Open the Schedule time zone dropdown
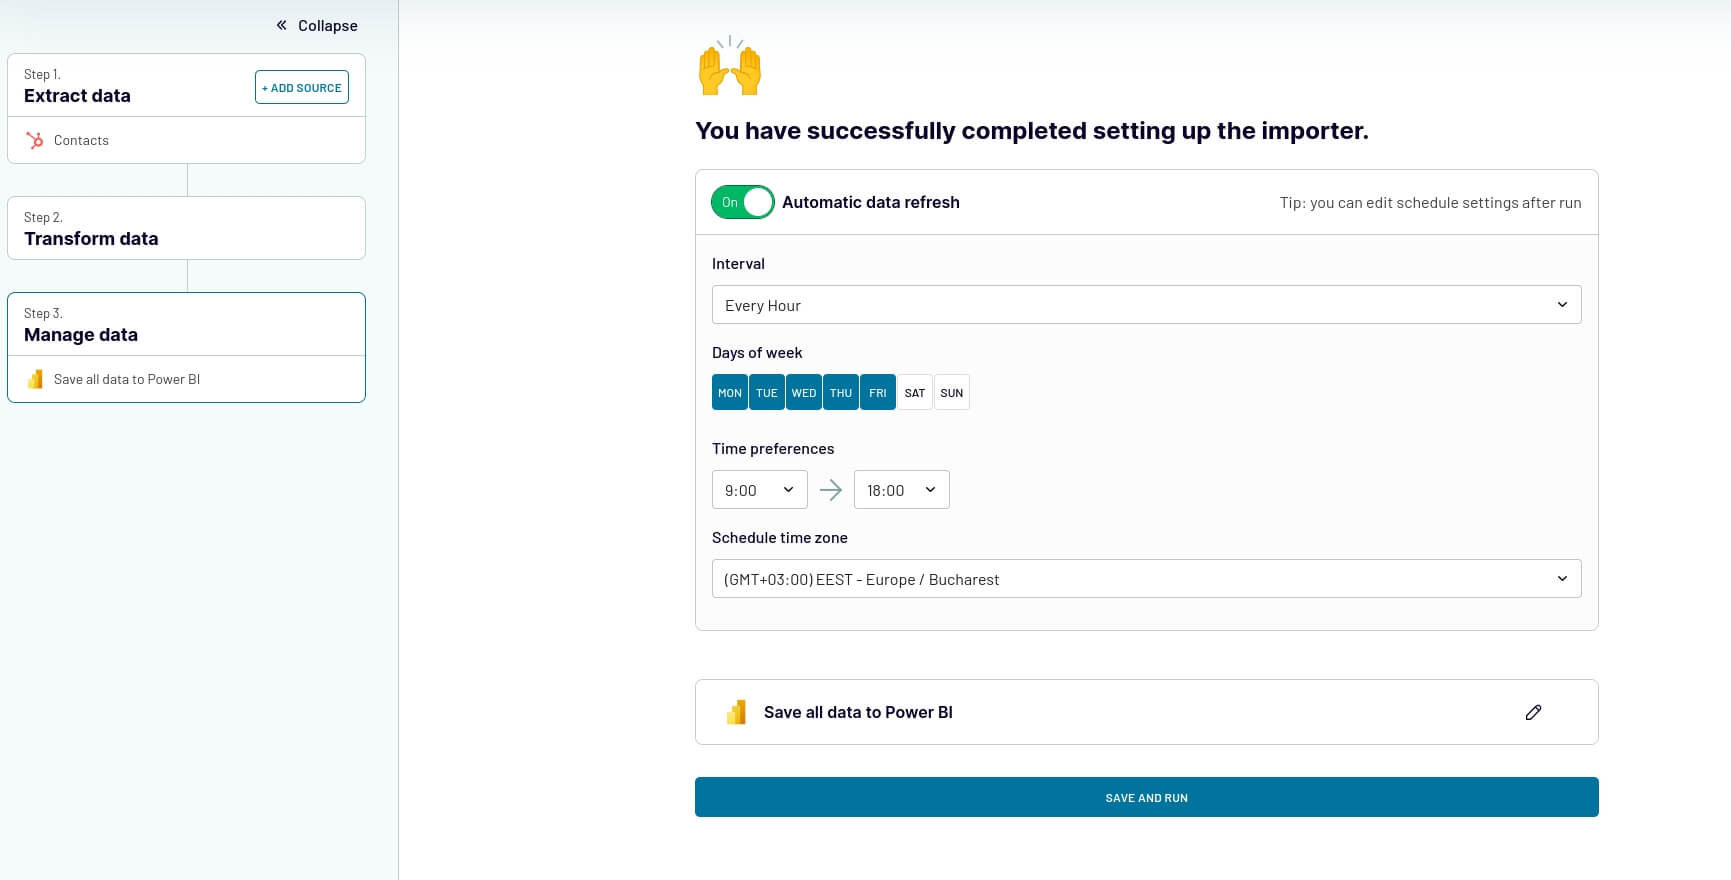This screenshot has height=880, width=1731. coord(1146,578)
